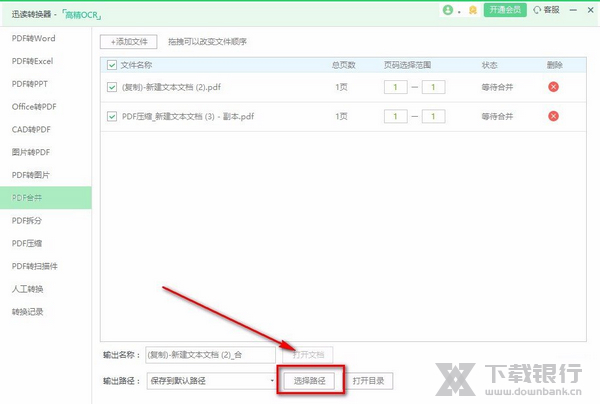Select the PDF合并 sidebar item
This screenshot has width=600, height=404.
pyautogui.click(x=46, y=198)
